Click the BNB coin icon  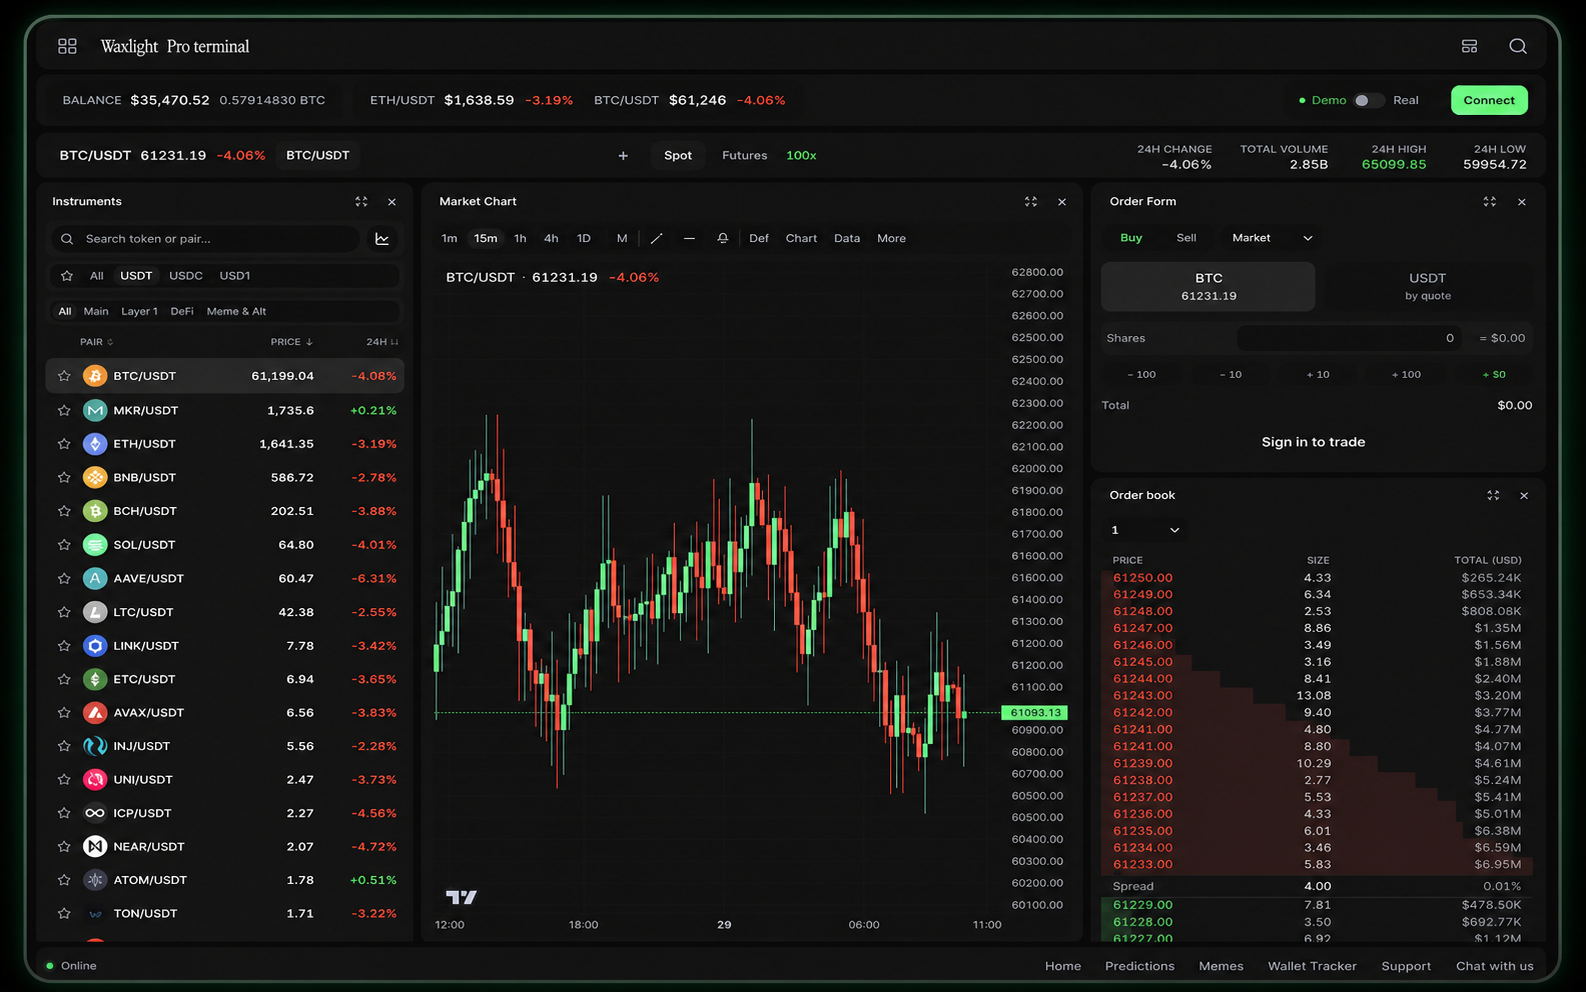[x=95, y=477]
